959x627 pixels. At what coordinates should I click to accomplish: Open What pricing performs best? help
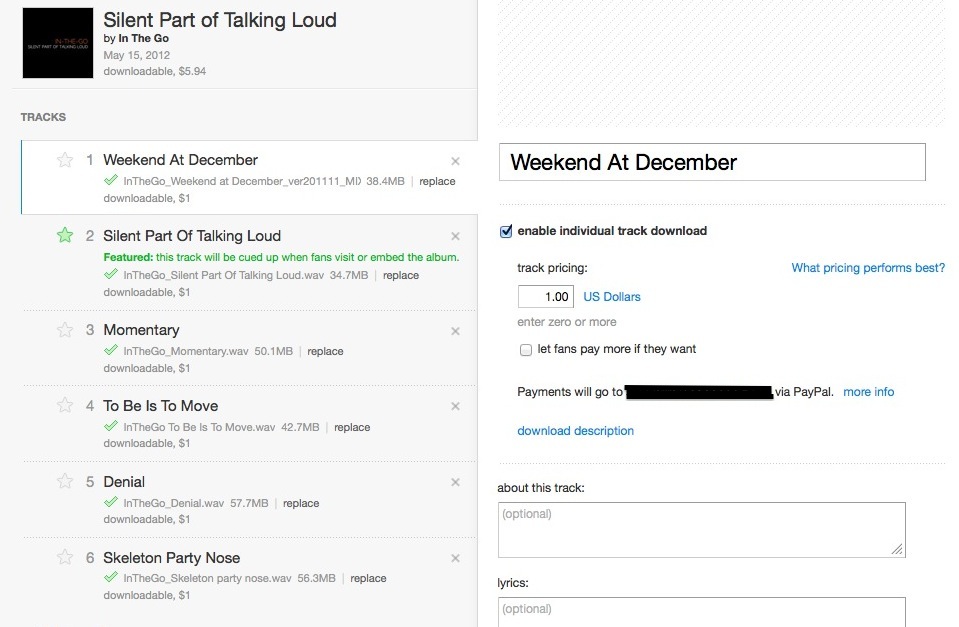coord(867,268)
